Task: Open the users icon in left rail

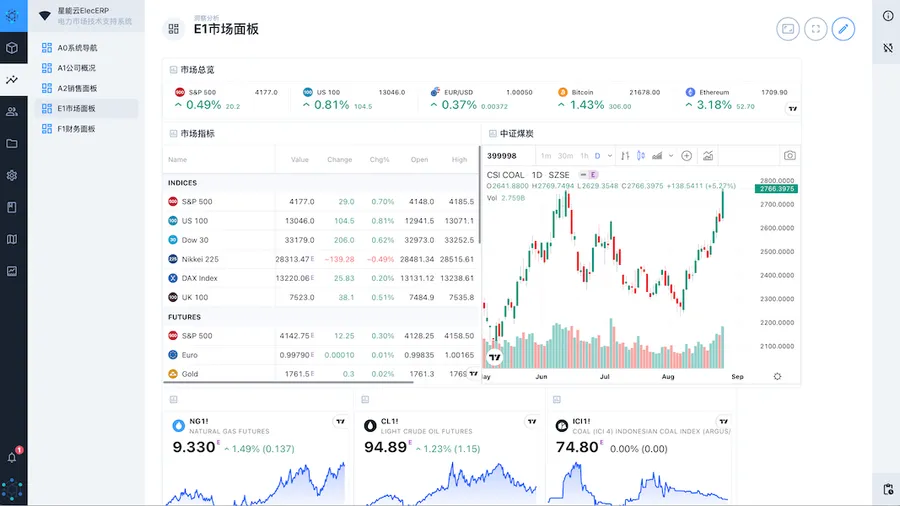Action: [12, 112]
